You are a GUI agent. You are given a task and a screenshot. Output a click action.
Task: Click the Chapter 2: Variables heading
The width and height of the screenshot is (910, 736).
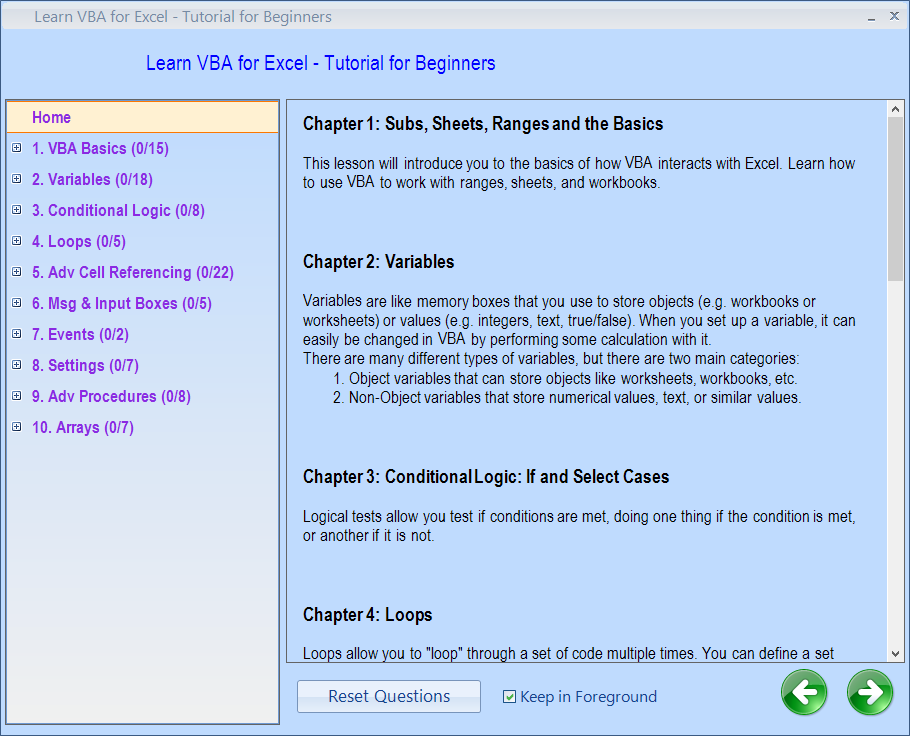pos(378,262)
